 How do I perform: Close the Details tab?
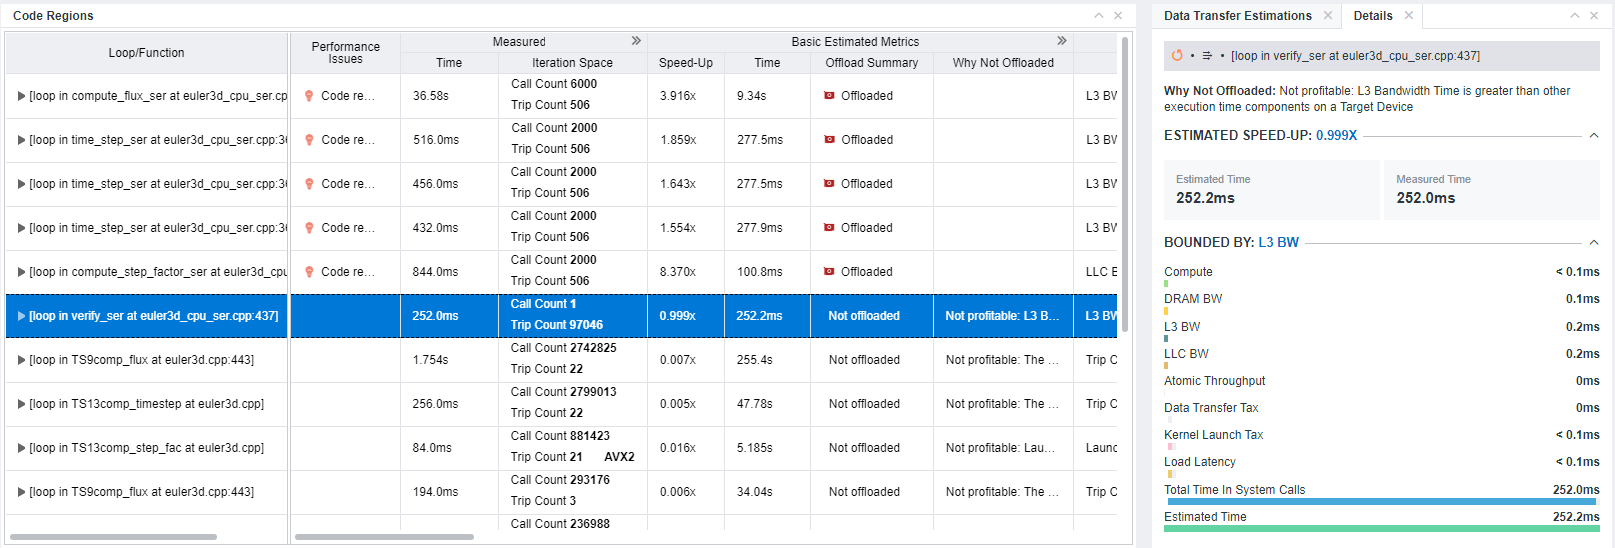coord(1409,16)
